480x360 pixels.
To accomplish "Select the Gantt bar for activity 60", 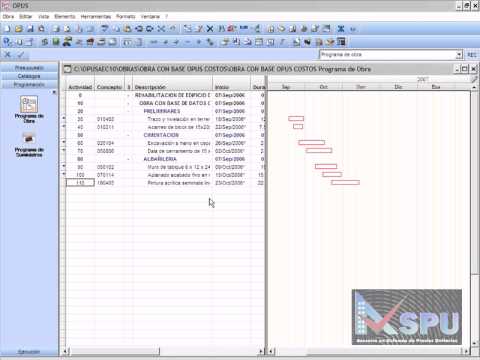I will tap(312, 142).
